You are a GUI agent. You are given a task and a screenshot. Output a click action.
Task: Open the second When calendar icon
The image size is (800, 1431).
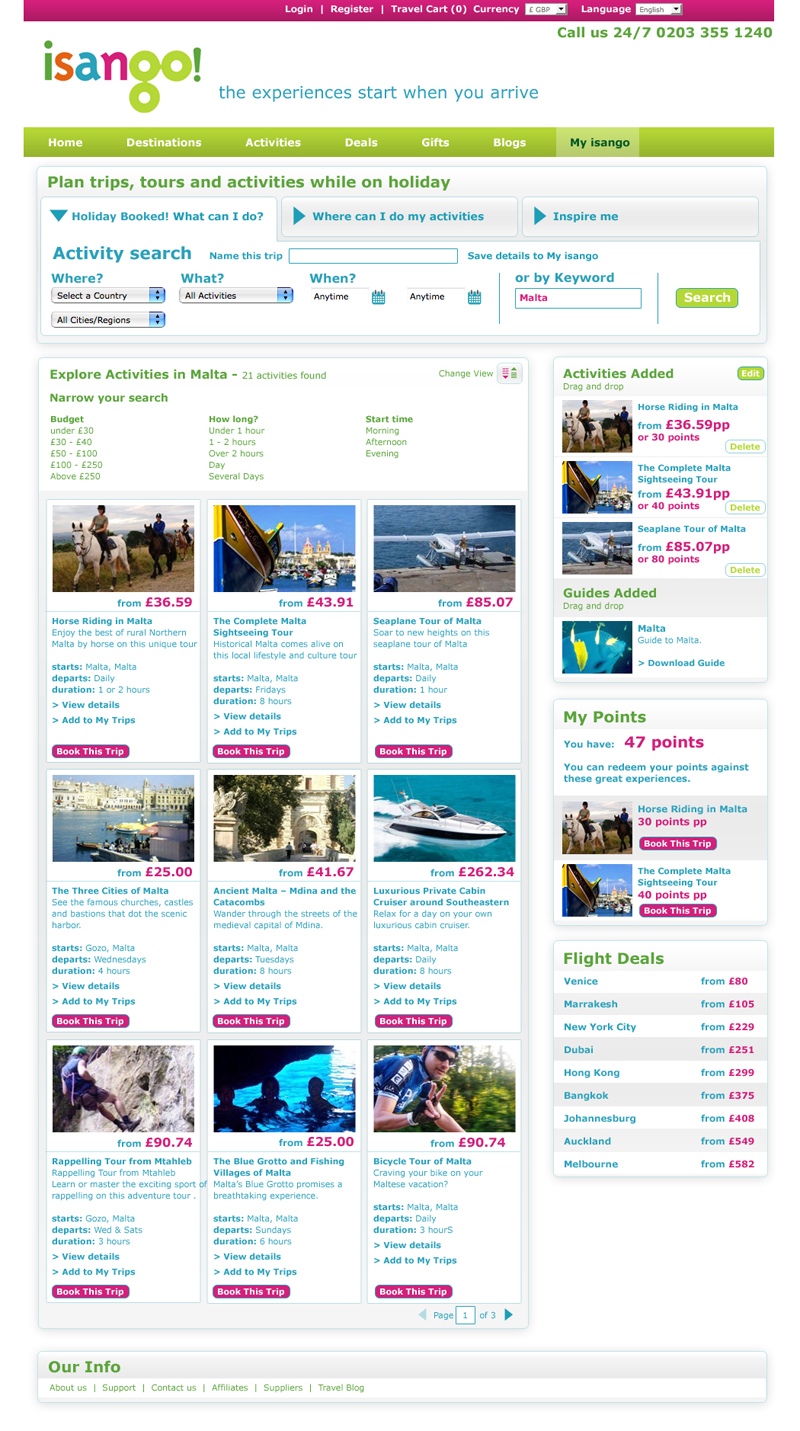[x=475, y=297]
